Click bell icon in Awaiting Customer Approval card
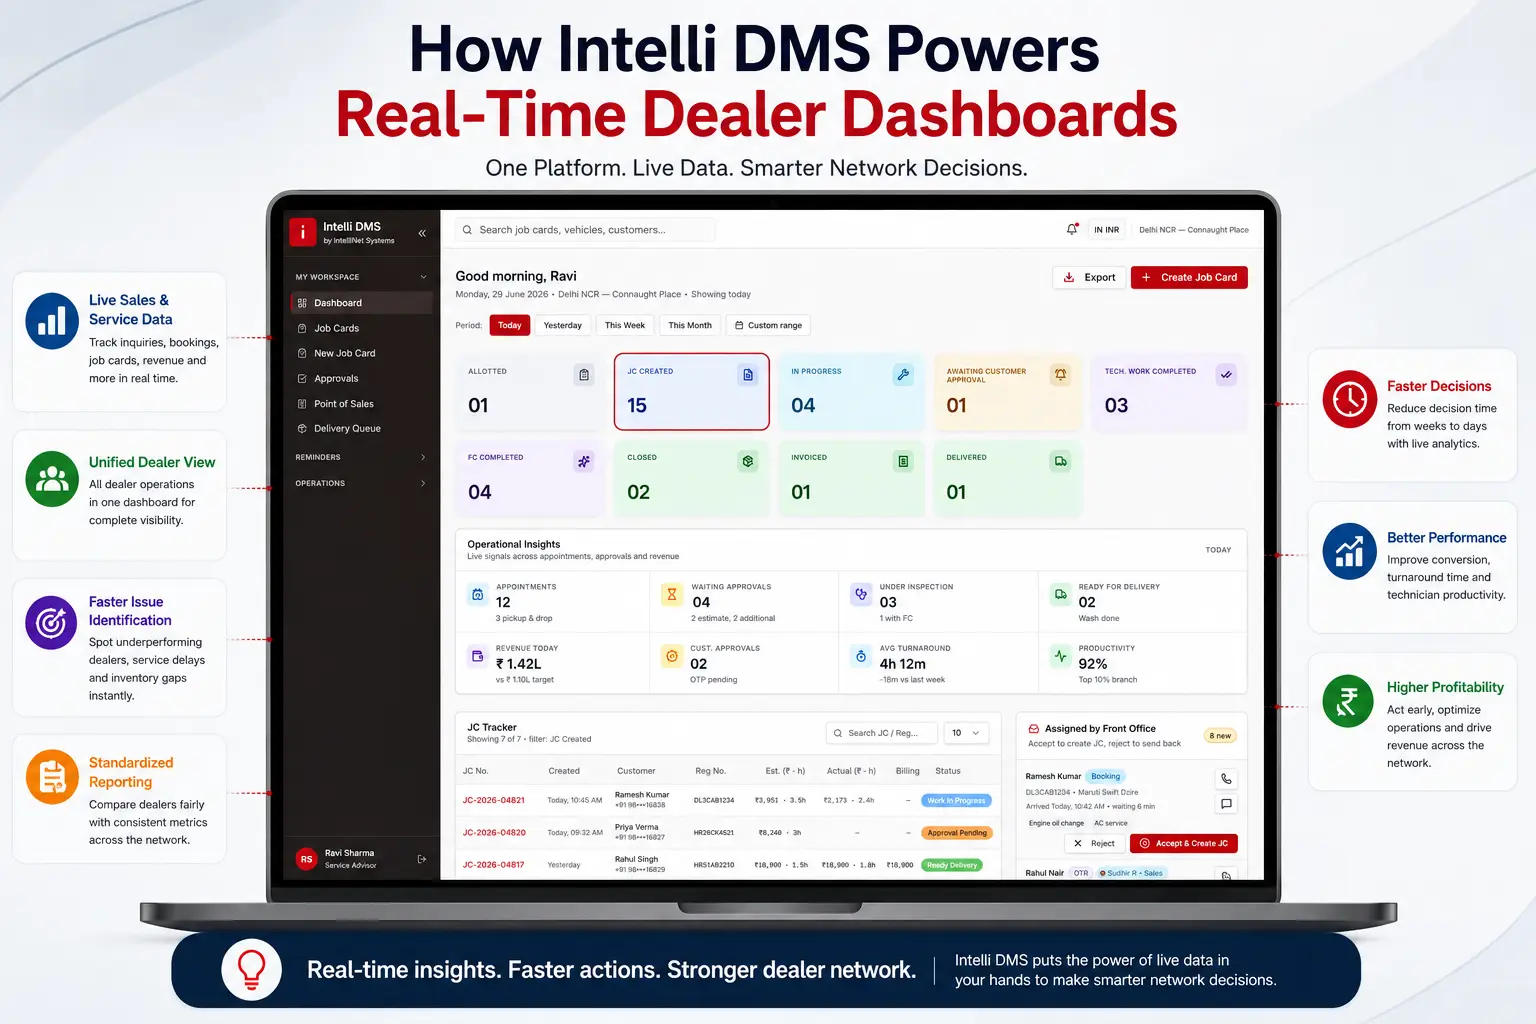Image resolution: width=1536 pixels, height=1024 pixels. (1060, 375)
